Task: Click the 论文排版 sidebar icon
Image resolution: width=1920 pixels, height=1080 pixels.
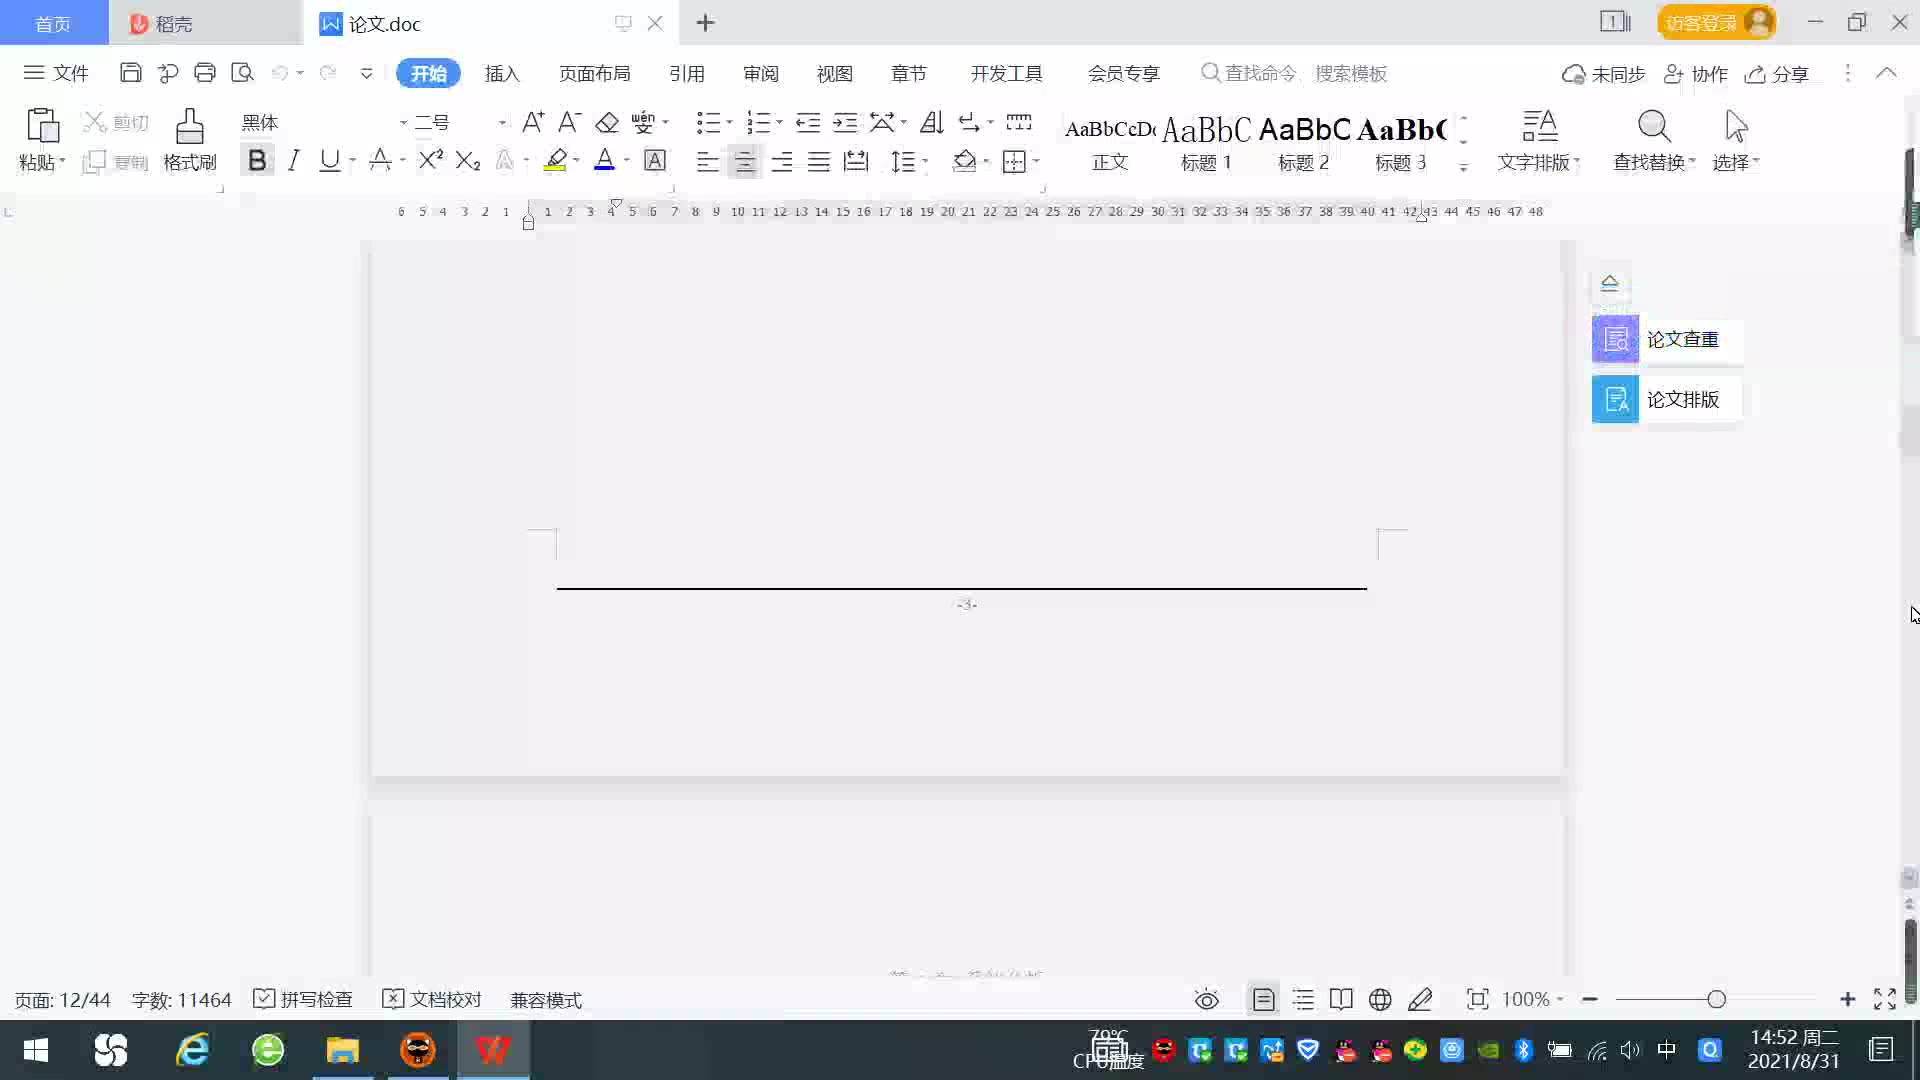Action: (x=1615, y=399)
